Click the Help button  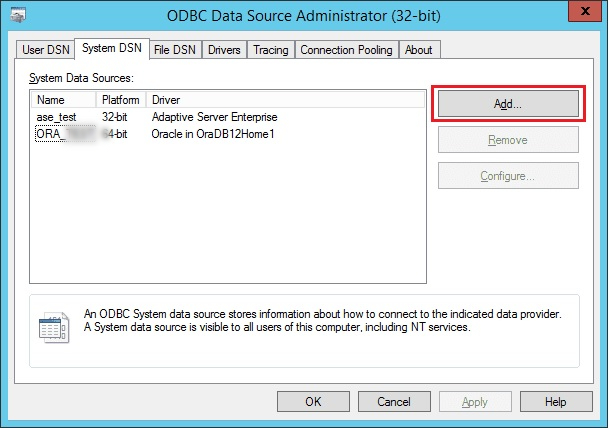pyautogui.click(x=556, y=401)
